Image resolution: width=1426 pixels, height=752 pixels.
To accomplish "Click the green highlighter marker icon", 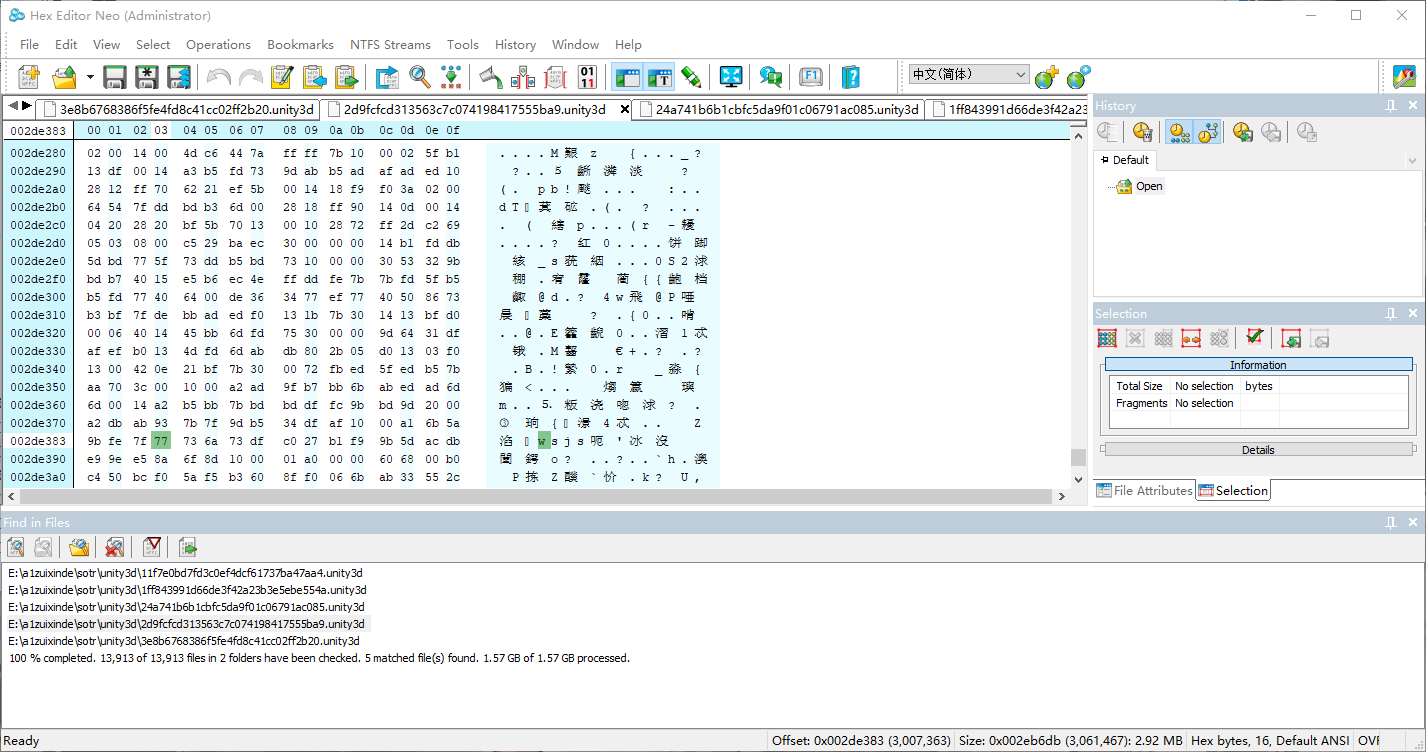I will (x=691, y=77).
